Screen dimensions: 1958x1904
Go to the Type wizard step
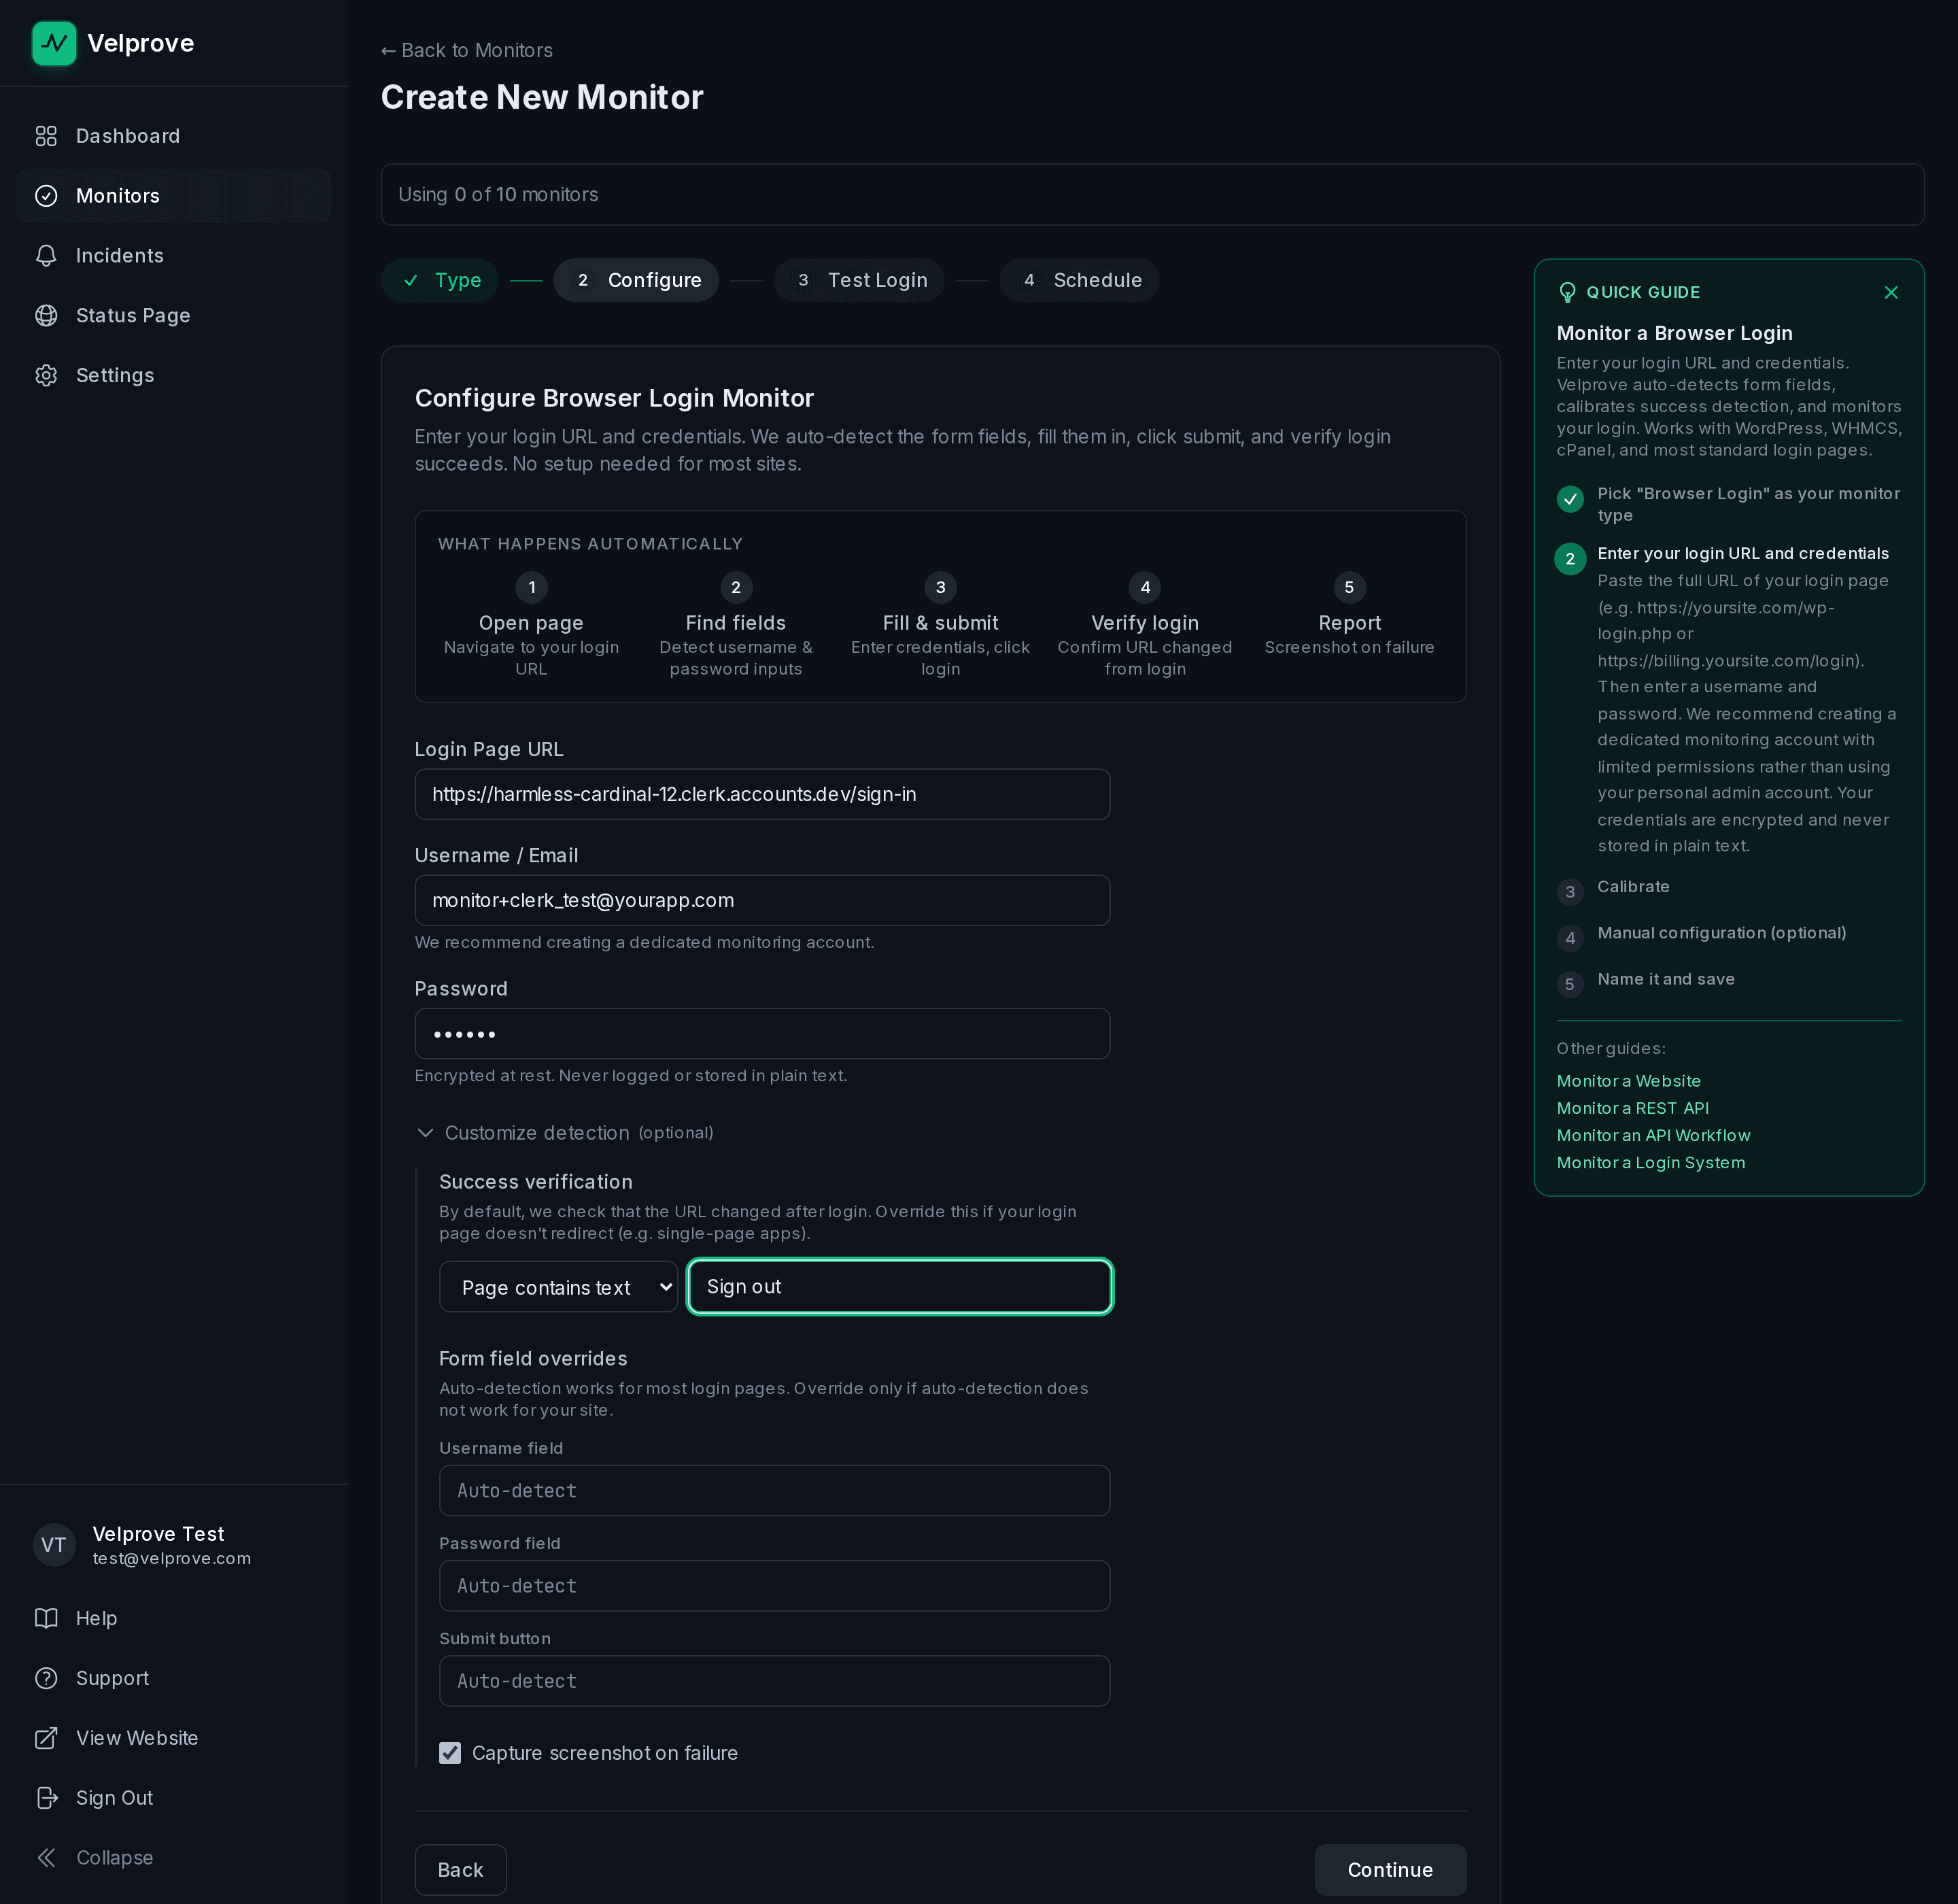point(440,281)
